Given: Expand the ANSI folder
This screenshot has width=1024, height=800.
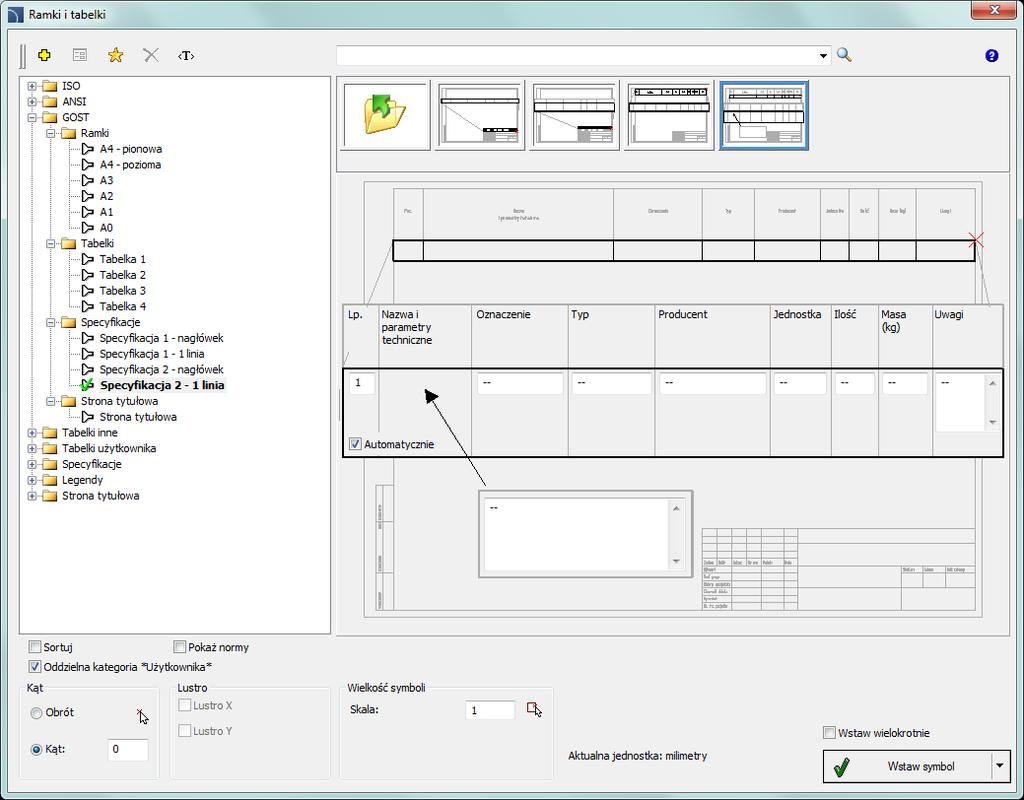Looking at the screenshot, I should pos(31,102).
